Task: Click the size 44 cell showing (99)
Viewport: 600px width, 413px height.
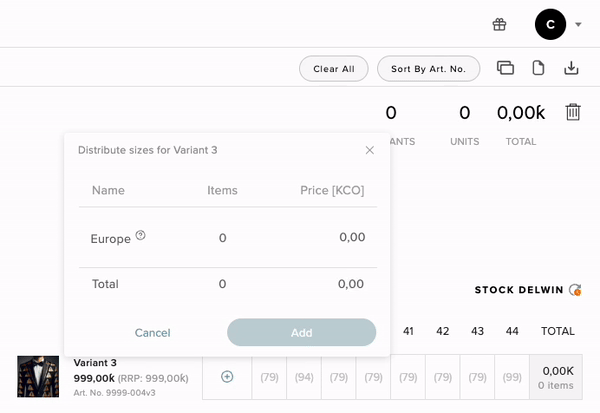Action: tap(512, 377)
